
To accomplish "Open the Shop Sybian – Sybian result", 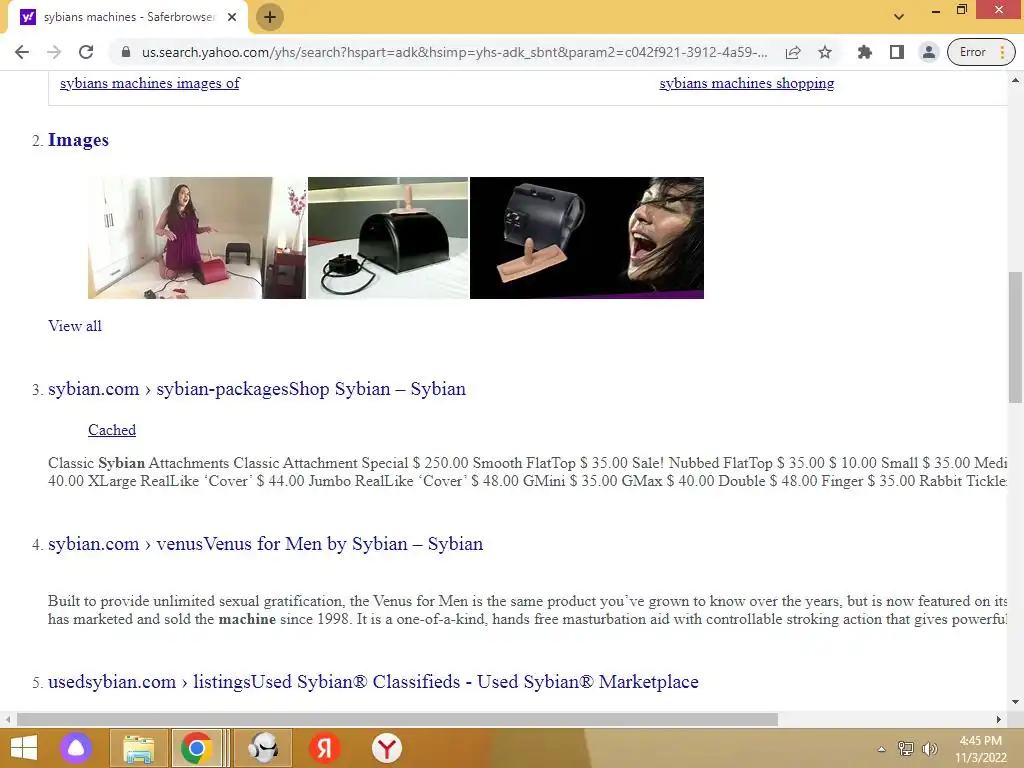I will 257,389.
